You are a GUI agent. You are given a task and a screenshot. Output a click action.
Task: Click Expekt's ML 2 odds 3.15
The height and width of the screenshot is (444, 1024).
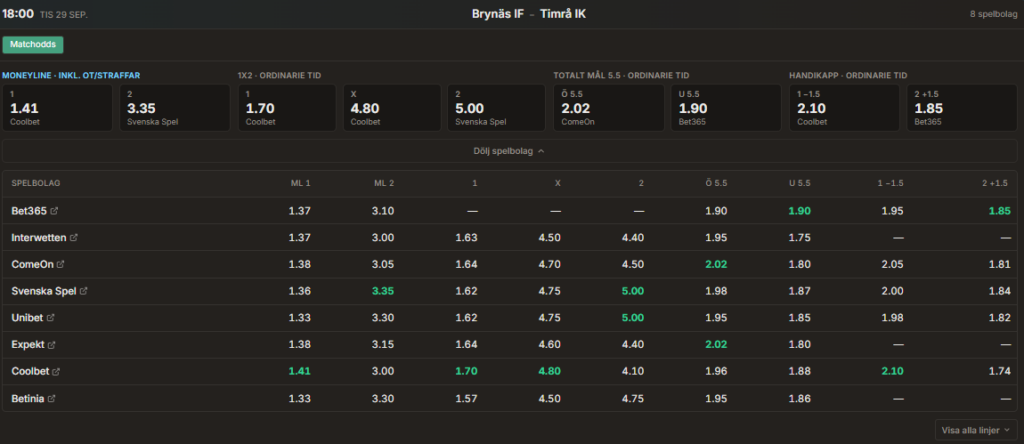(x=383, y=345)
